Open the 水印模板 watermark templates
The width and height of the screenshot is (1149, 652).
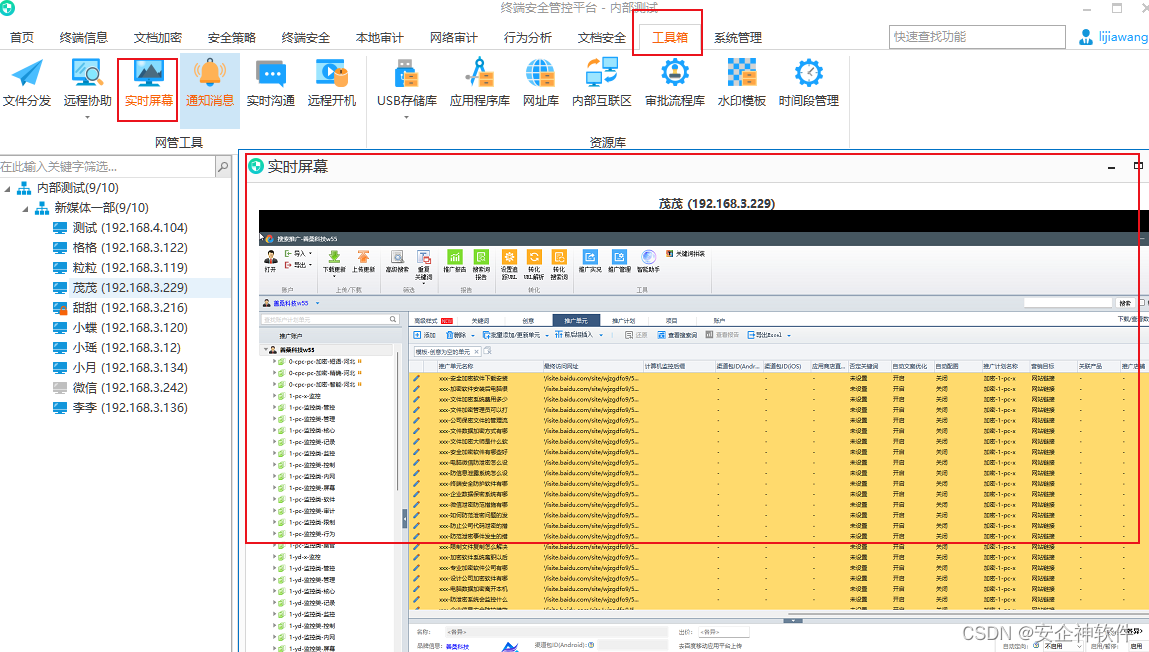[x=742, y=84]
